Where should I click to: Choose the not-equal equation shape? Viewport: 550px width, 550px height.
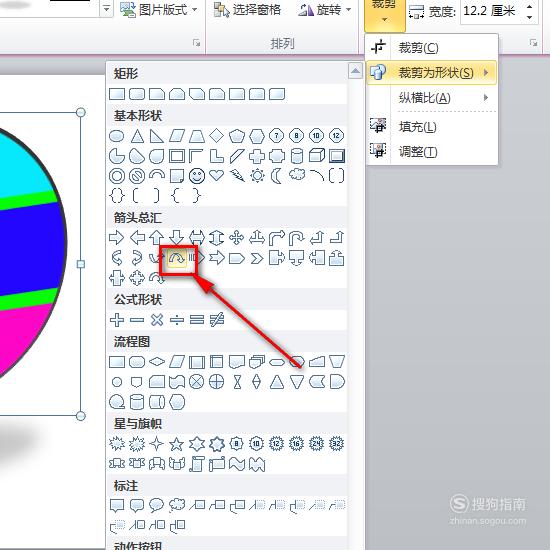pyautogui.click(x=217, y=320)
